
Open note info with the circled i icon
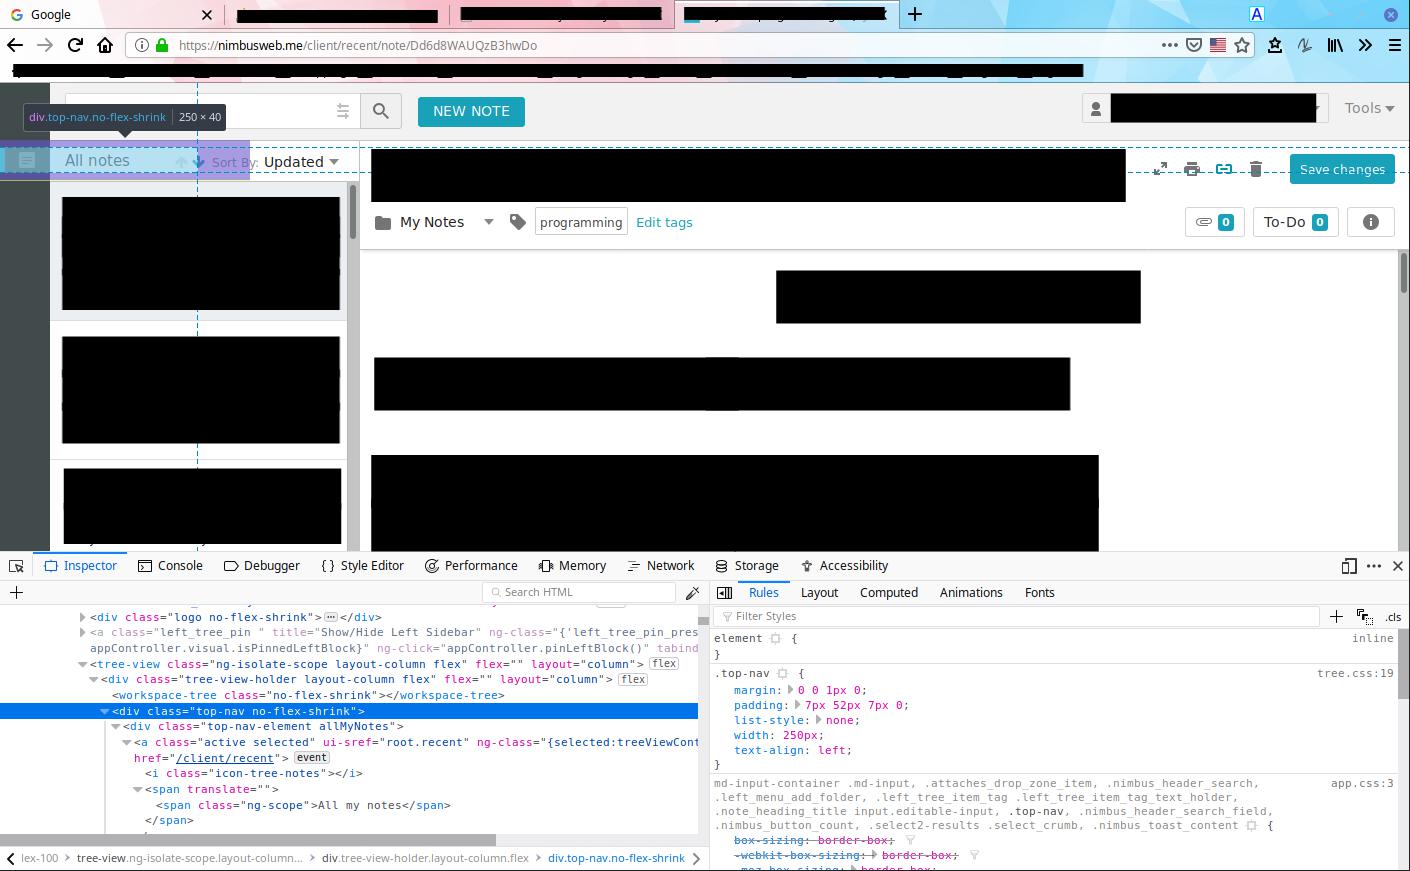1371,222
